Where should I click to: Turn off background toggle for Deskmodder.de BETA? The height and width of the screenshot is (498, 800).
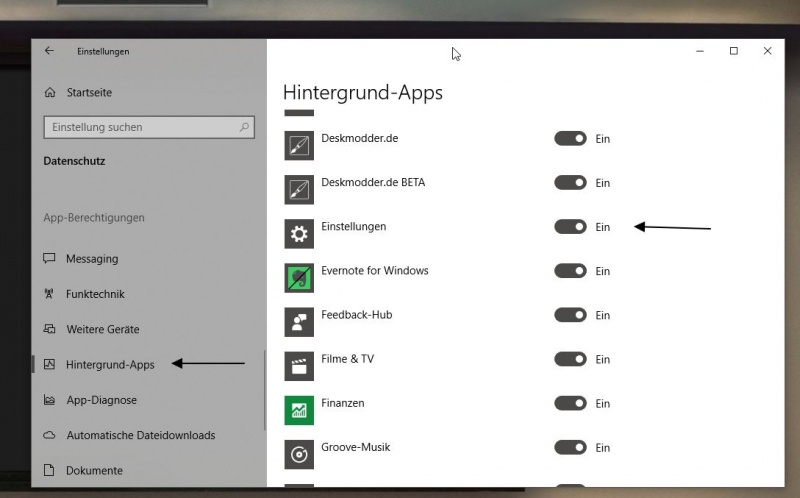[x=570, y=183]
